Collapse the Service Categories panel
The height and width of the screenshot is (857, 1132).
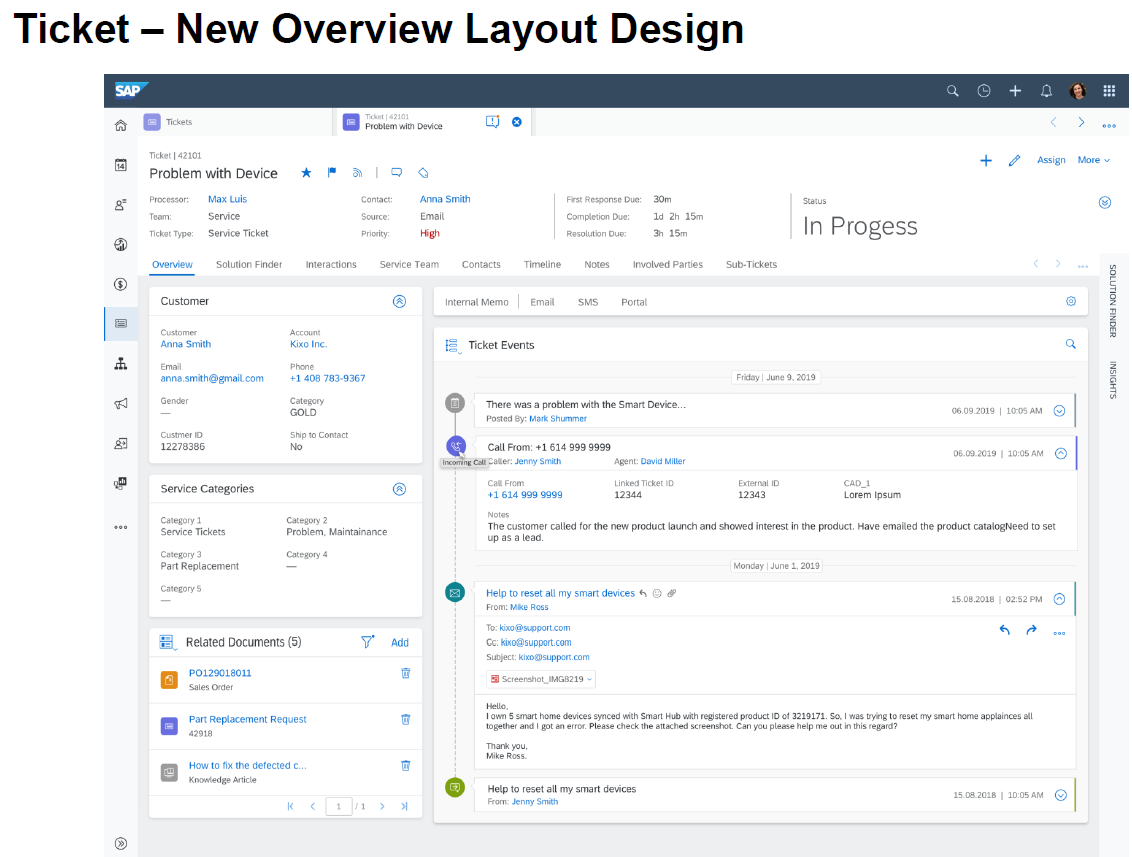(x=399, y=490)
